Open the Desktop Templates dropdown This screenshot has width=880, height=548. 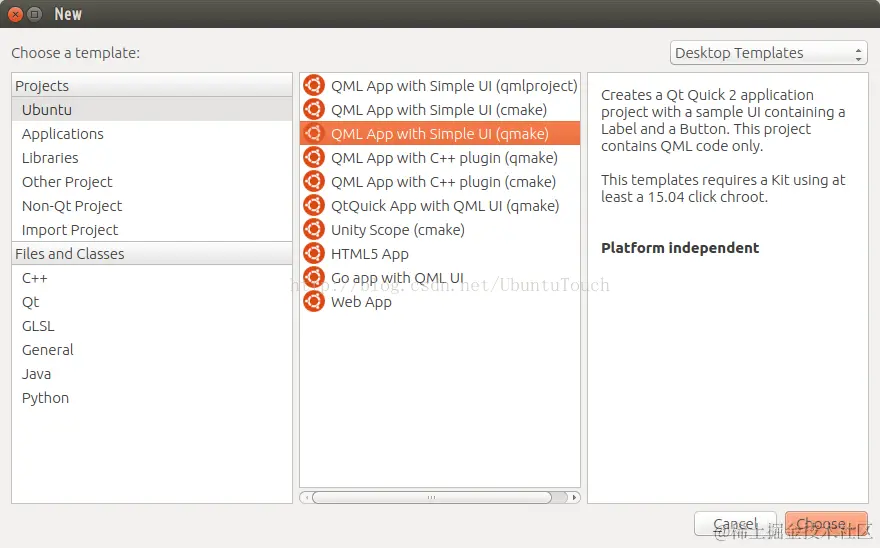pyautogui.click(x=768, y=53)
